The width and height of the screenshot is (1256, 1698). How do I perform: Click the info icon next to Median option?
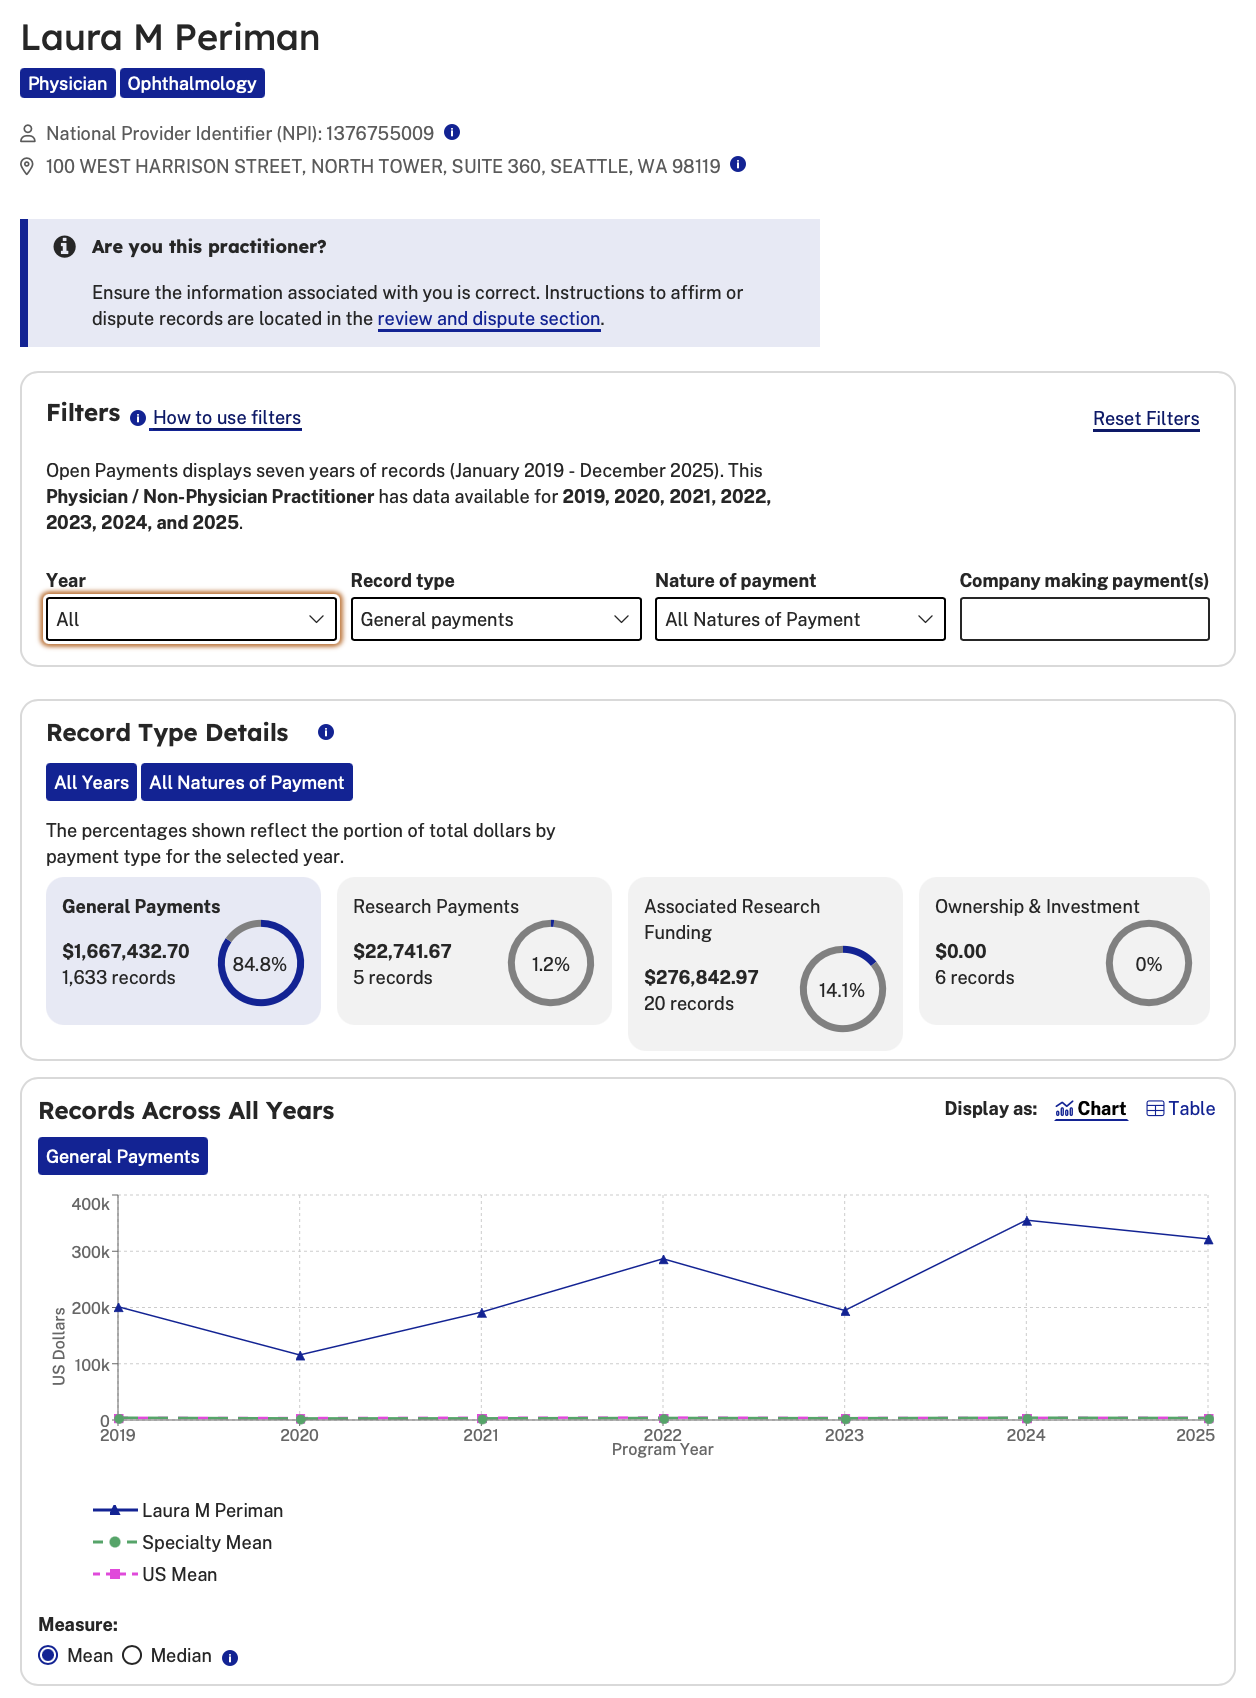coord(230,1658)
